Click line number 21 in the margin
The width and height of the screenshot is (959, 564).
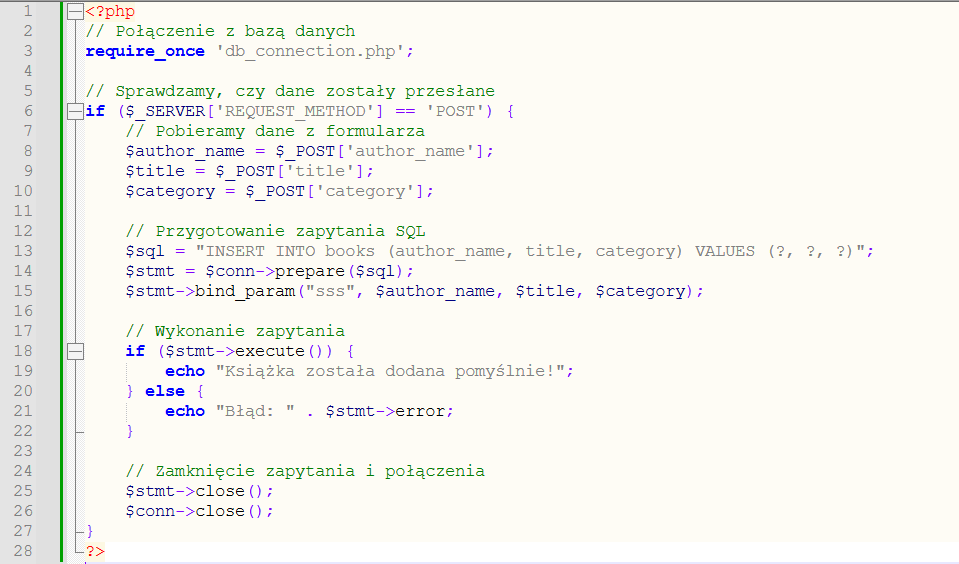[25, 411]
